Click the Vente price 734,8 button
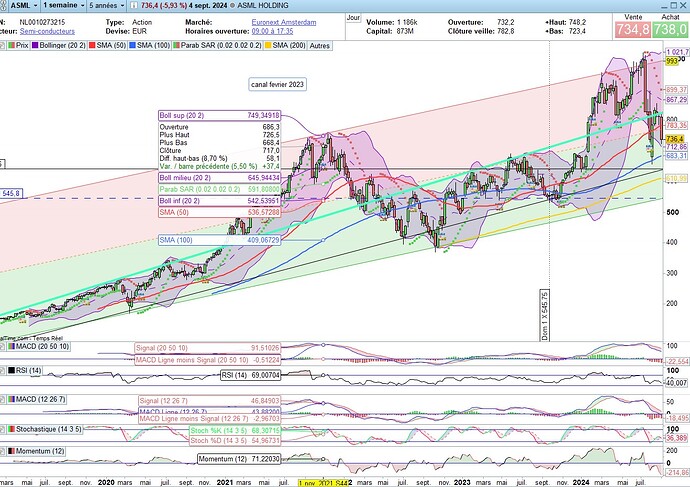This screenshot has width=690, height=487. tap(632, 29)
